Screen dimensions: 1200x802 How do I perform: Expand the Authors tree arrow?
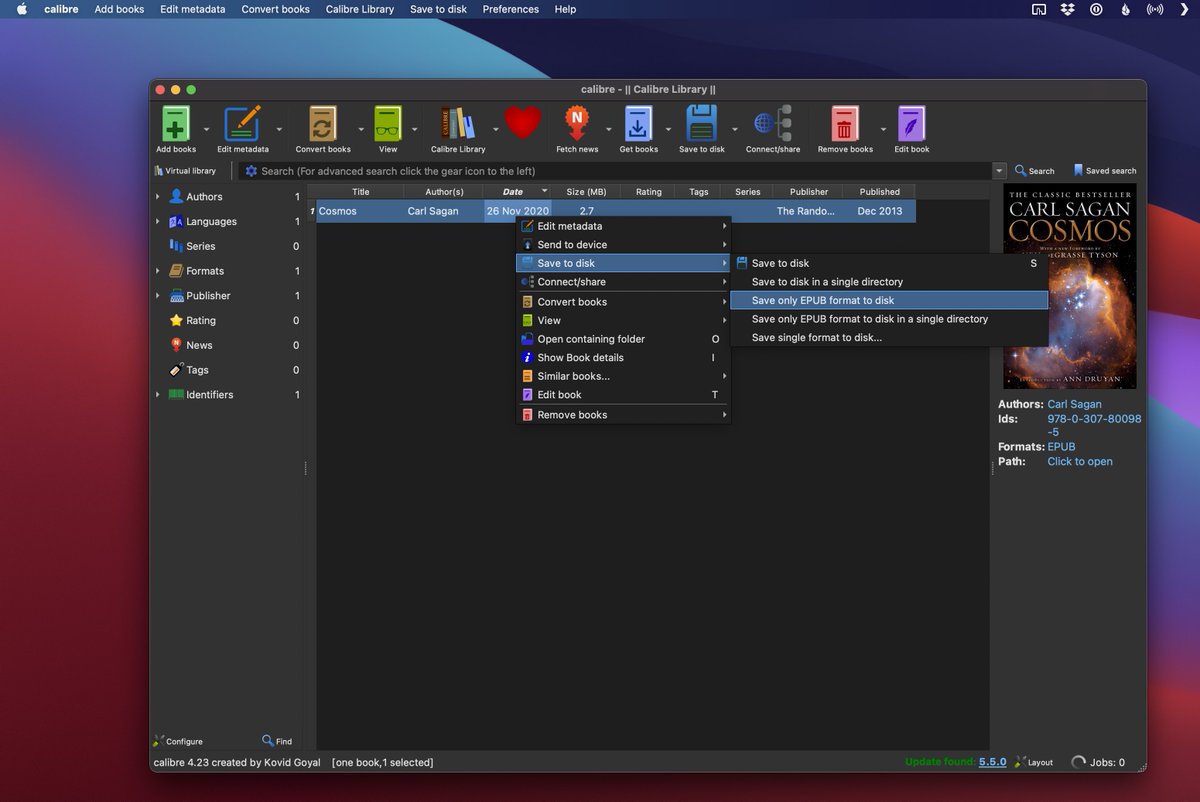pos(158,197)
